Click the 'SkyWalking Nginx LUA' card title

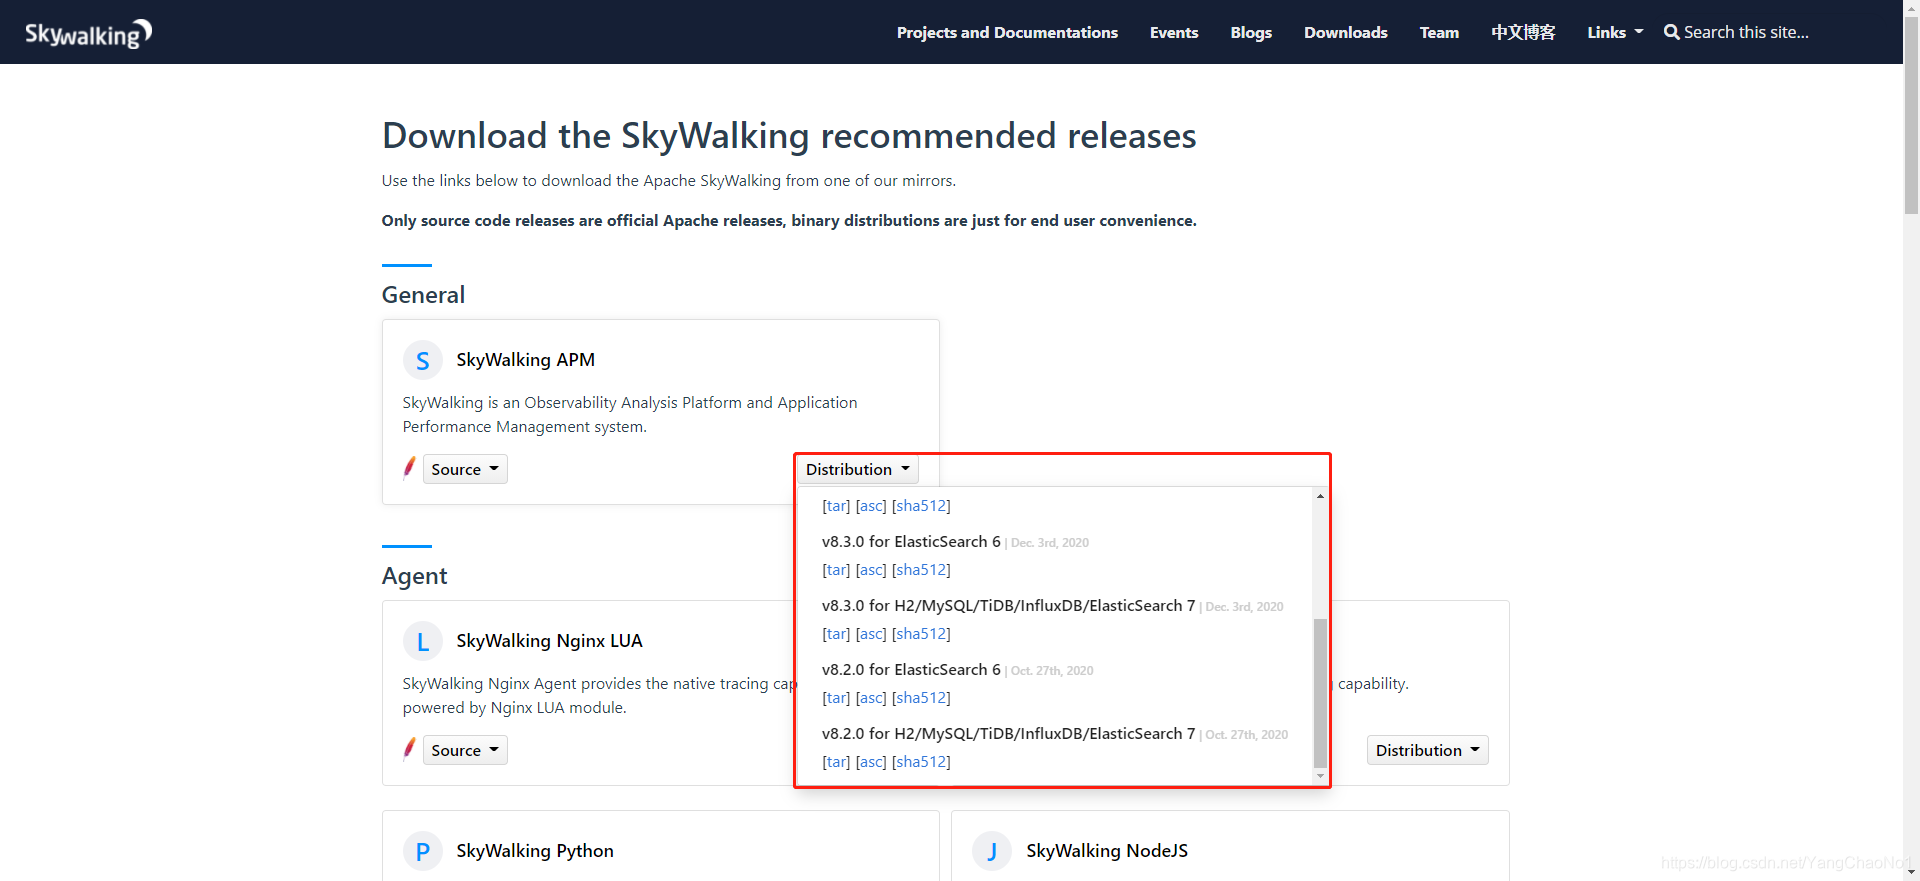(549, 641)
